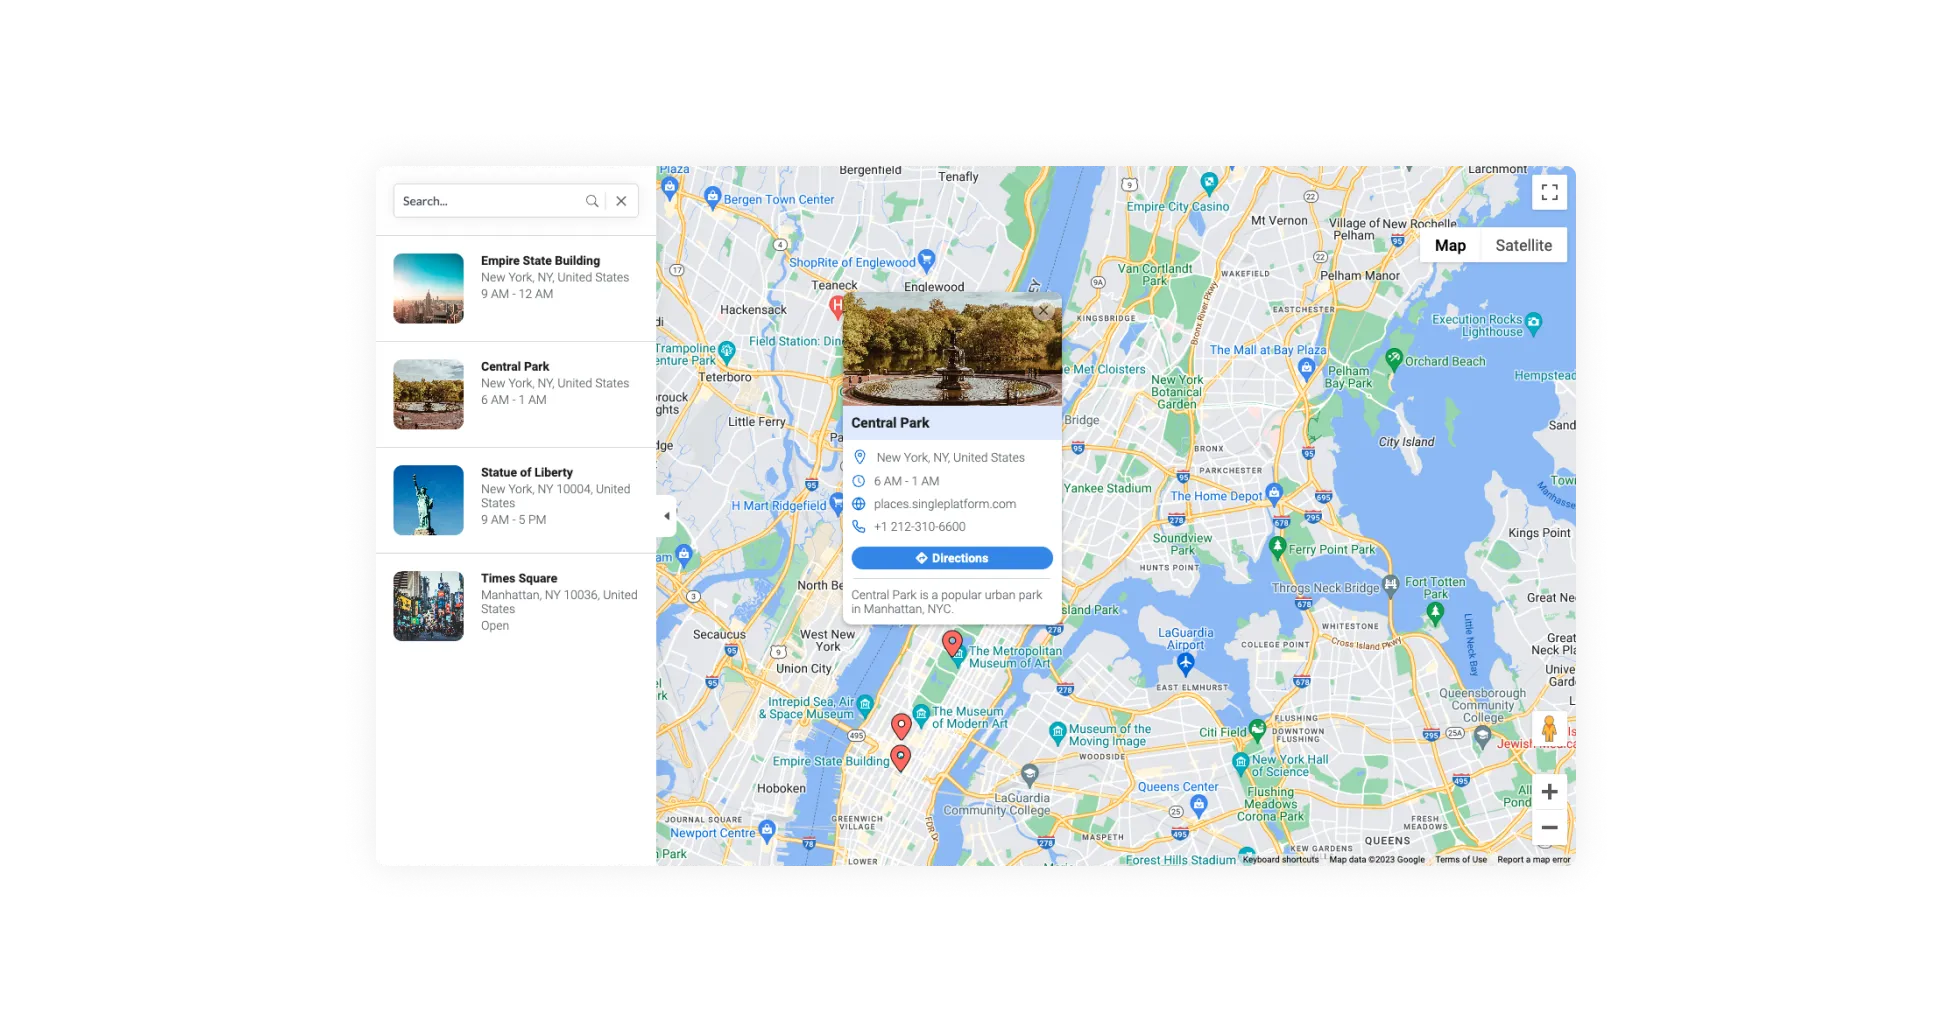Get Directions to Central Park
Image resolution: width=1952 pixels, height=1032 pixels.
[x=952, y=558]
